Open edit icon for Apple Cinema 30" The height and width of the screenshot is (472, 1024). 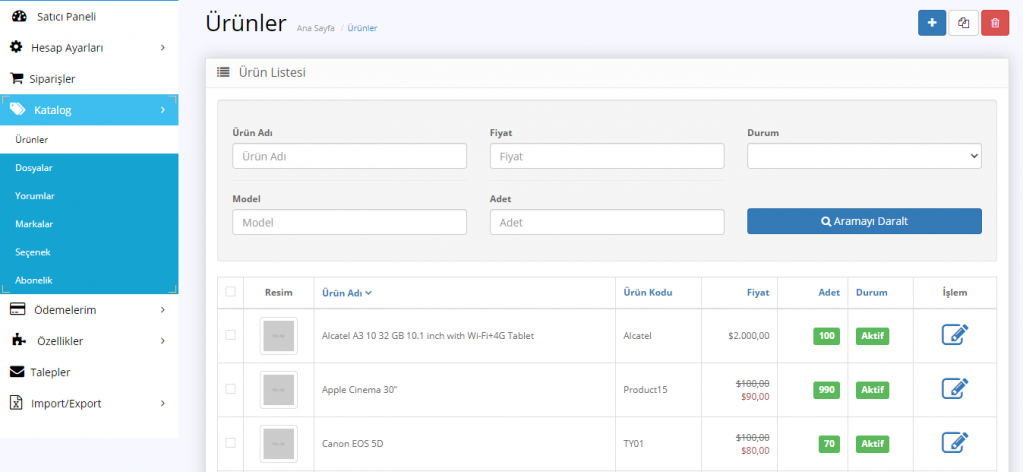click(955, 388)
